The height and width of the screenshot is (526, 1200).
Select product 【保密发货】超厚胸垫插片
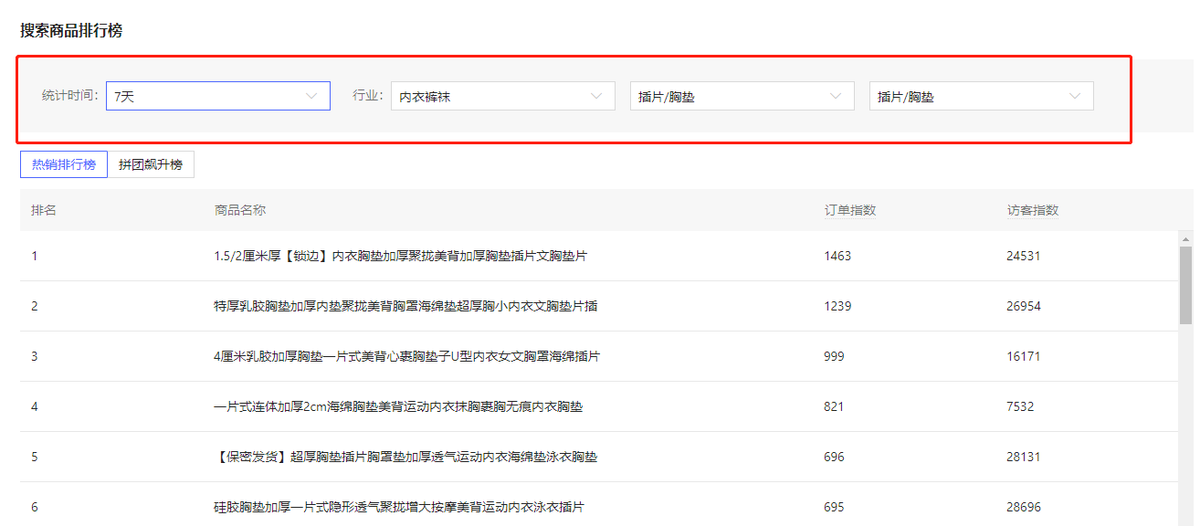(406, 457)
